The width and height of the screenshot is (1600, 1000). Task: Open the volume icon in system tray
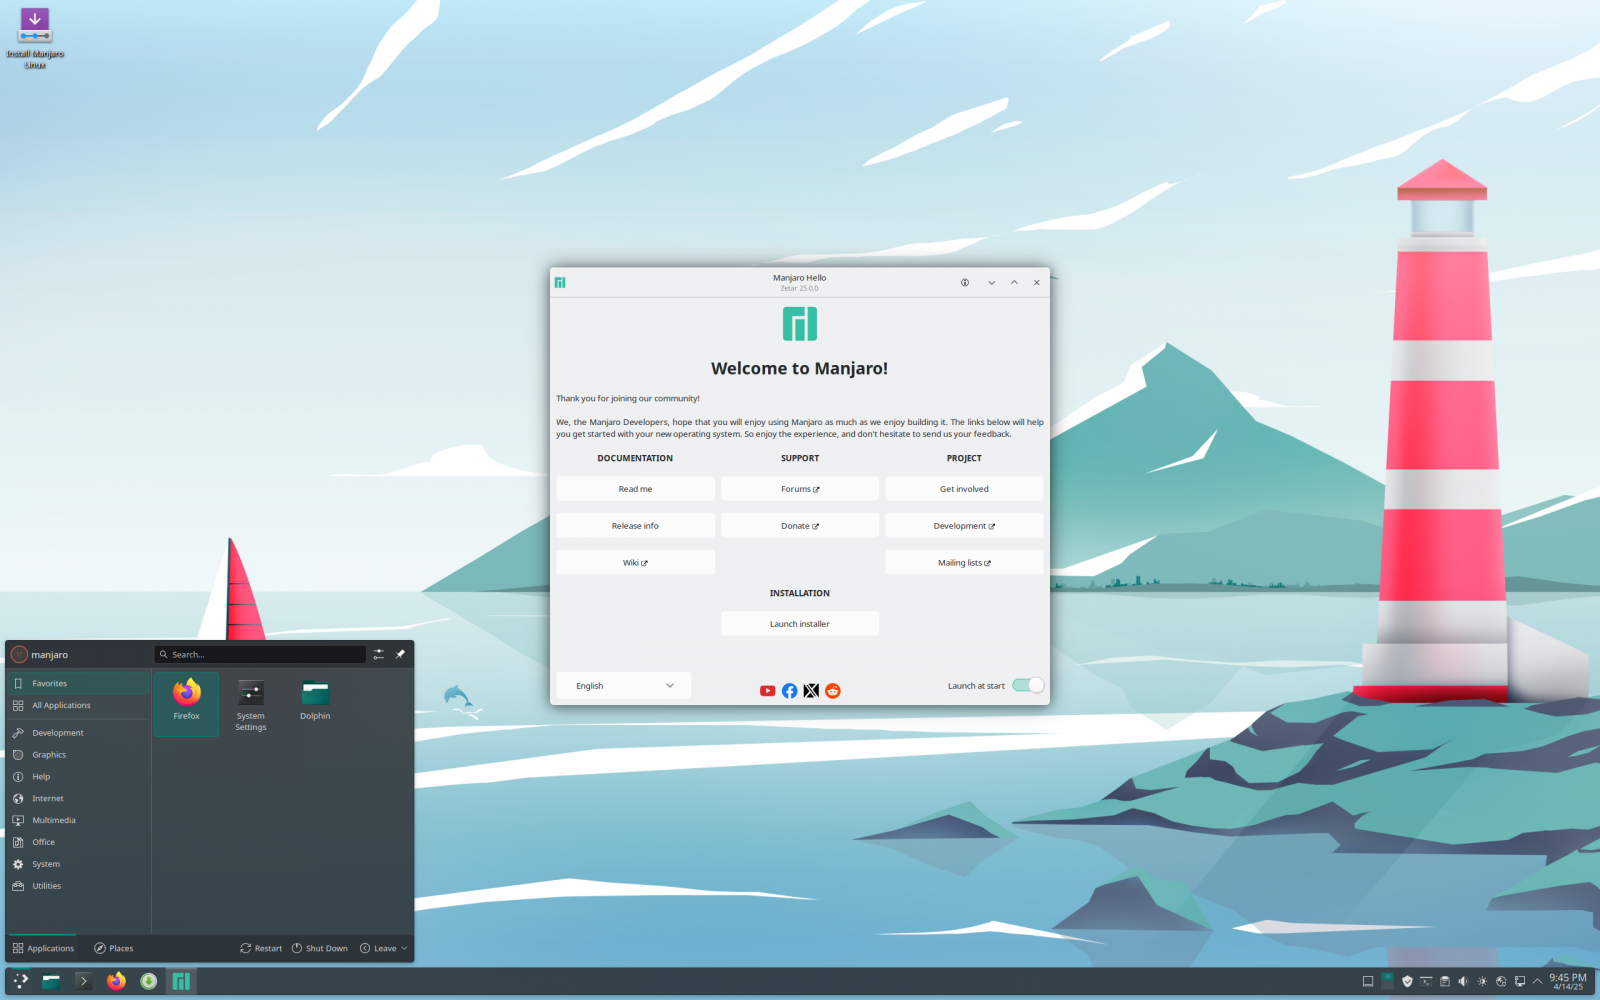(1463, 981)
